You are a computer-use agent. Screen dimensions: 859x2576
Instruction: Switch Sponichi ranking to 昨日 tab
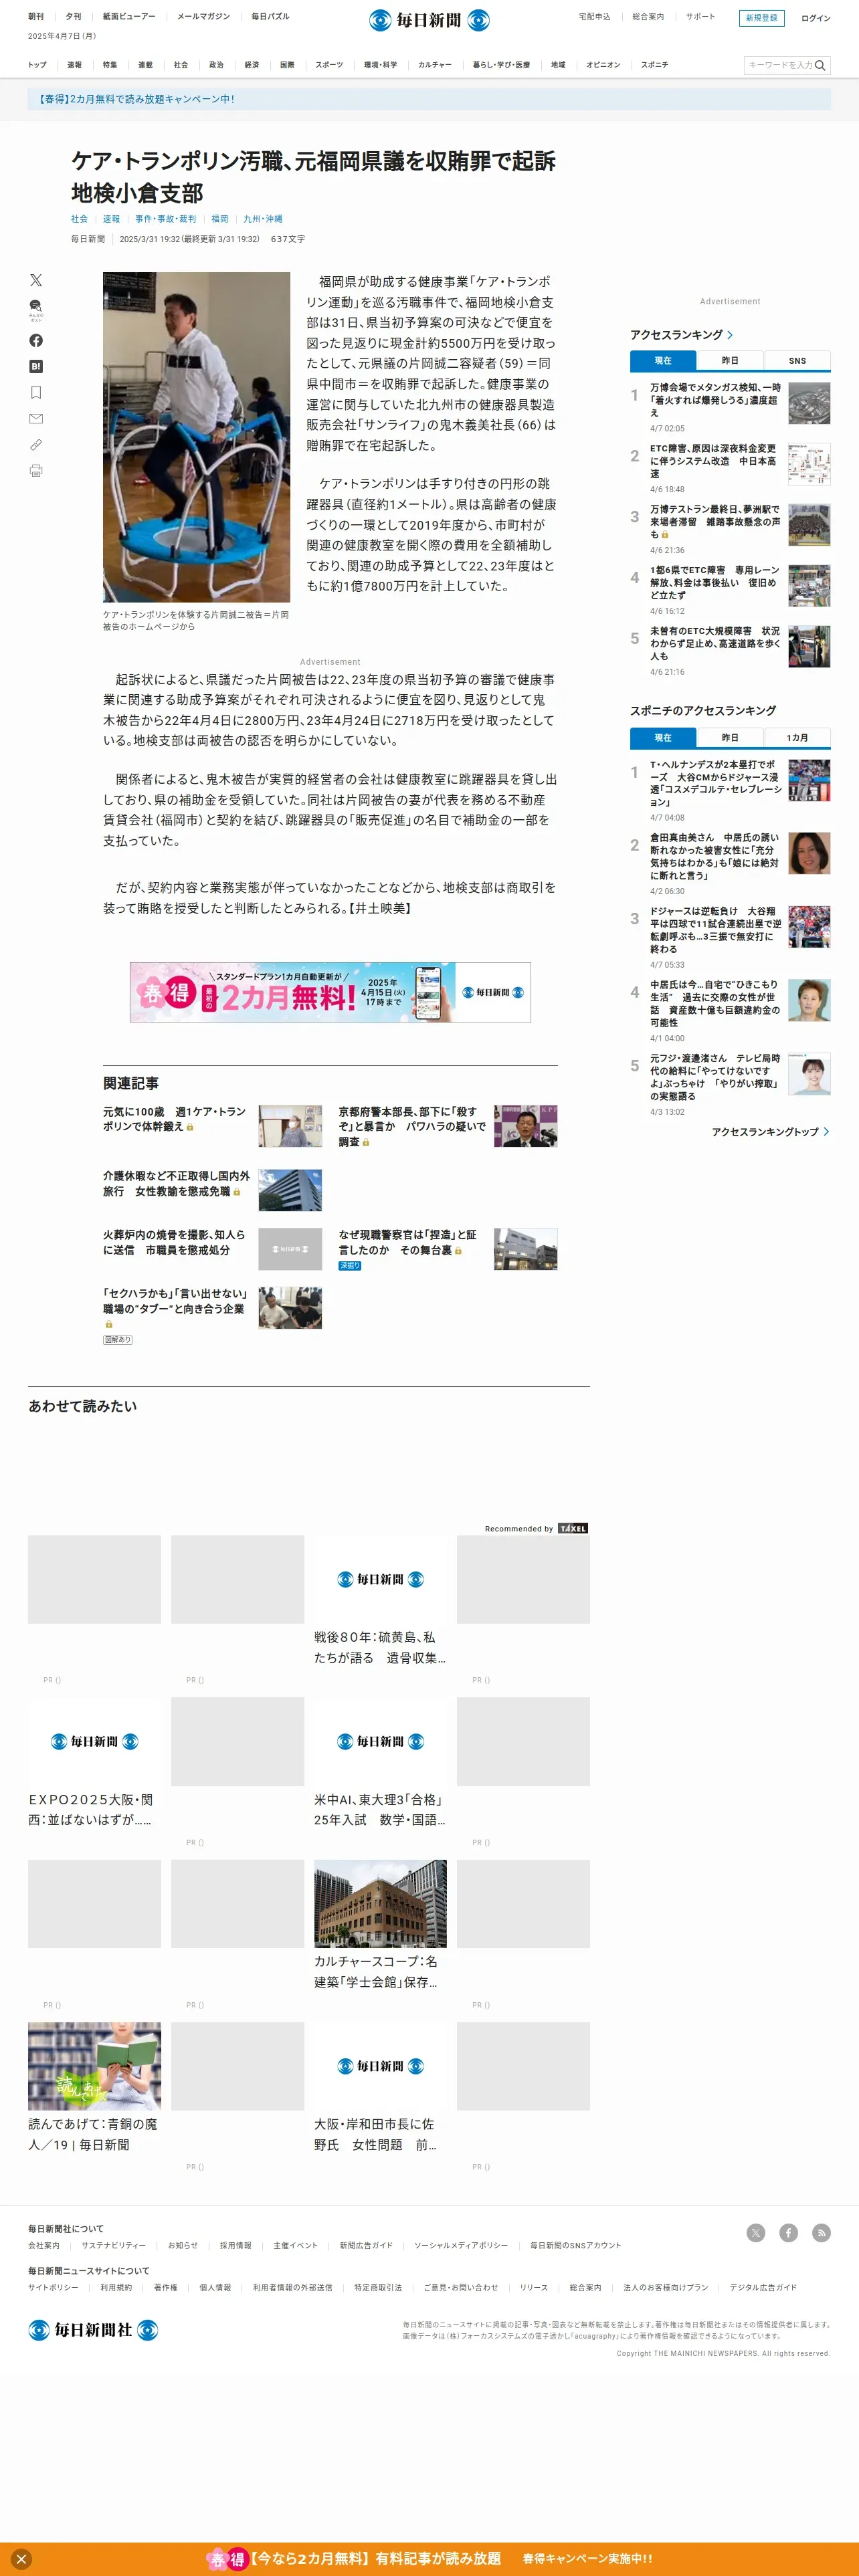(x=730, y=738)
